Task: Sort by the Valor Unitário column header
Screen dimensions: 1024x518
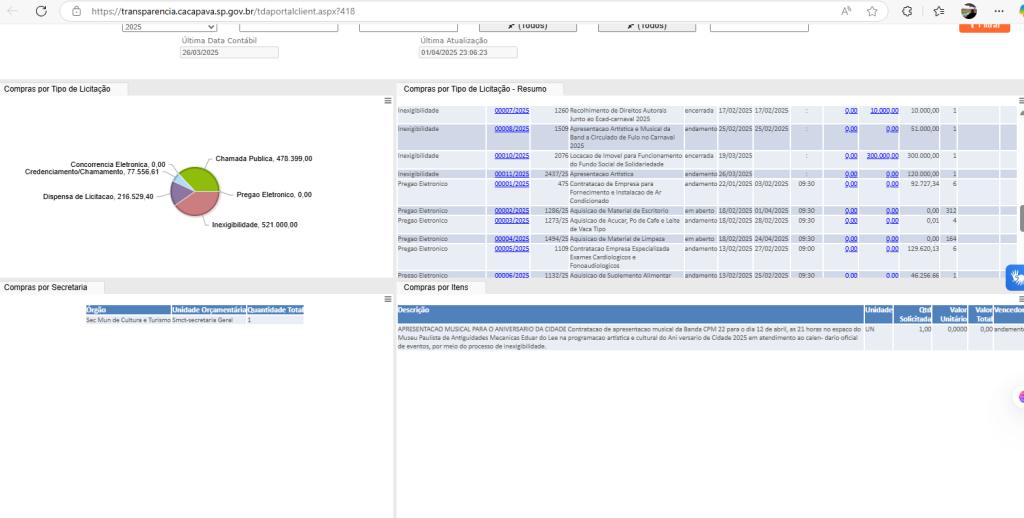Action: click(x=950, y=314)
